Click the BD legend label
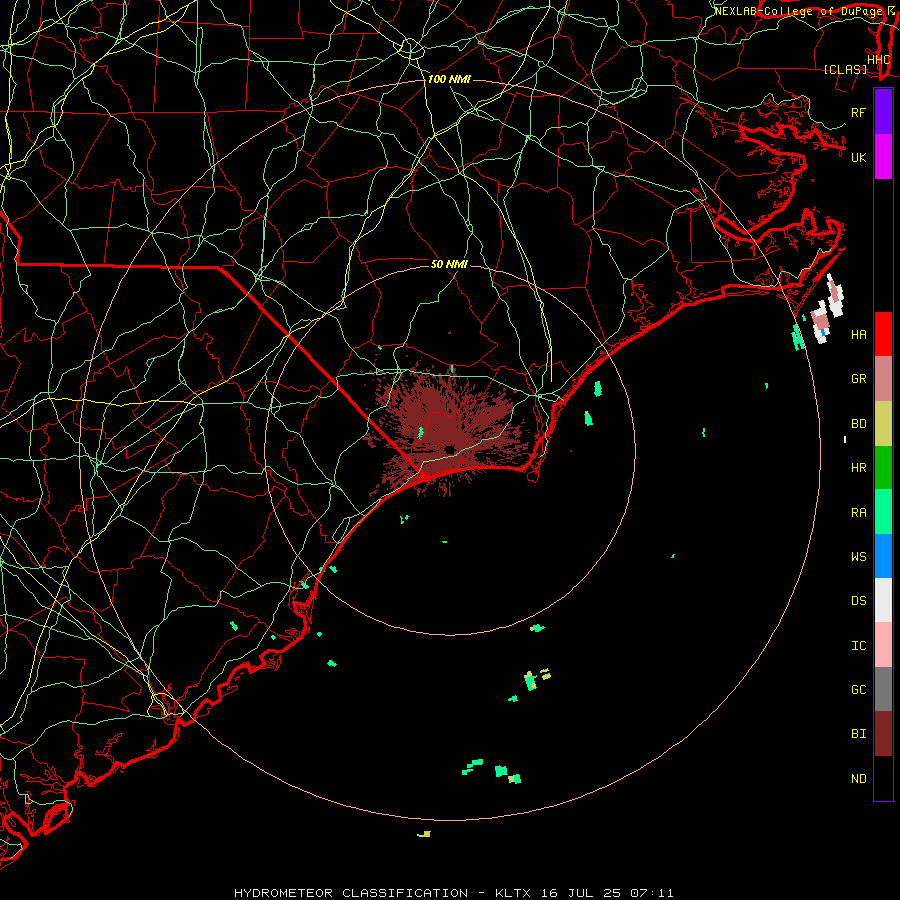 coord(858,424)
